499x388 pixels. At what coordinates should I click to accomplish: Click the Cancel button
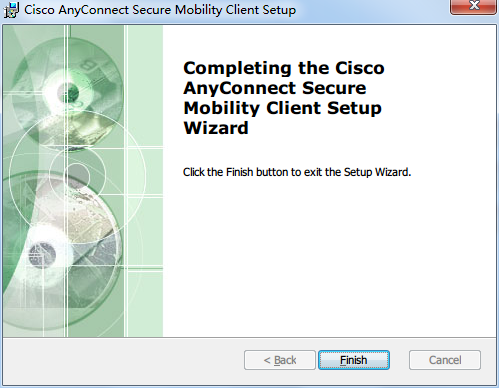tap(445, 360)
